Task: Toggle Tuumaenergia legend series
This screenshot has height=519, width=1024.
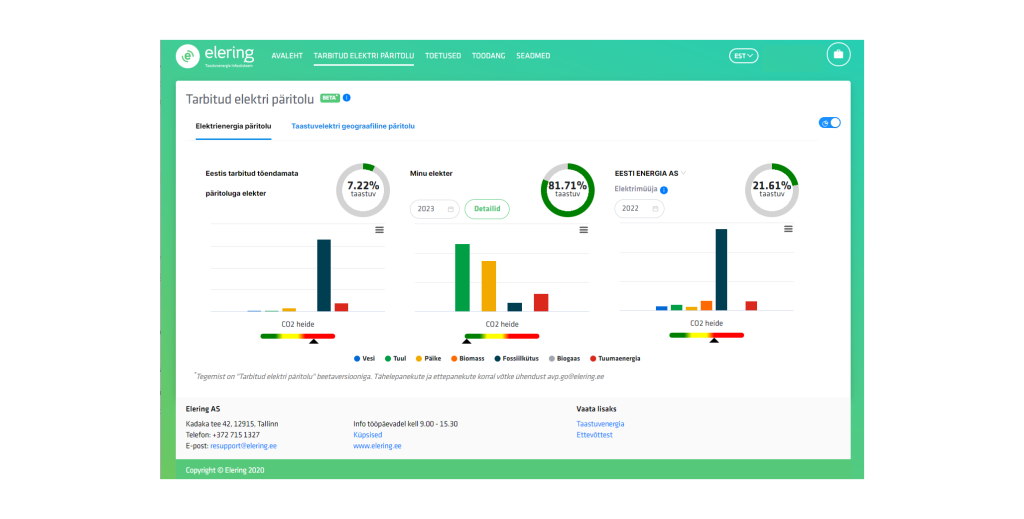Action: click(615, 358)
